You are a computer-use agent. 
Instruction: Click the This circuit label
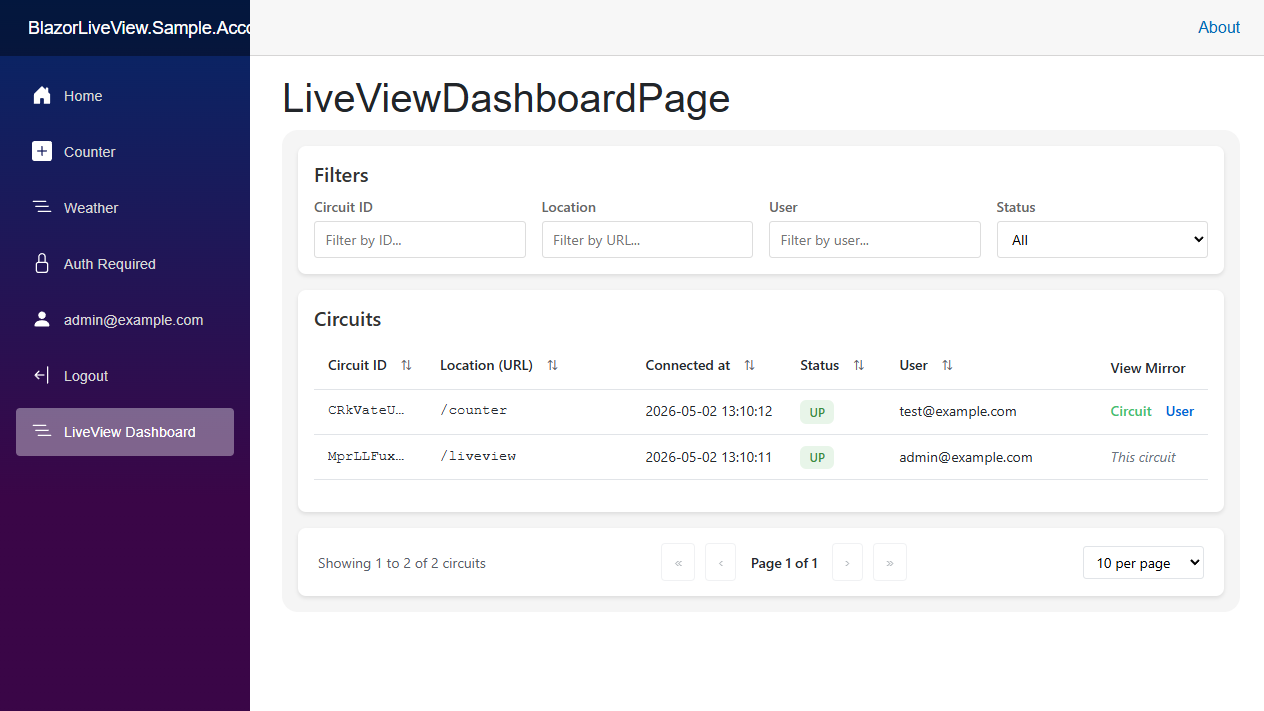[x=1143, y=457]
